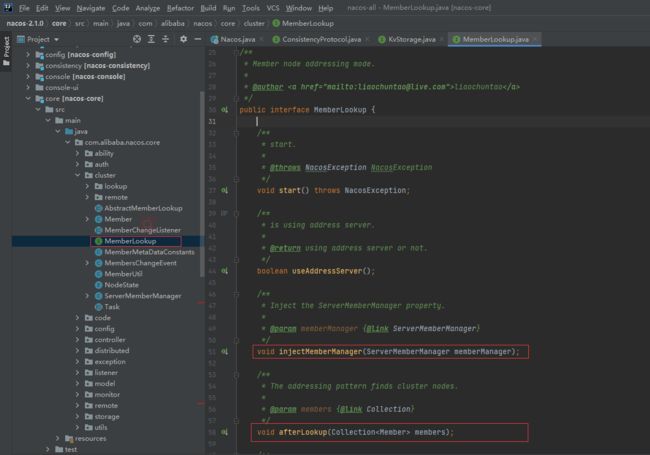Click the Project panel vertical scrollbar
Screen dimensions: 650x455
[x=202, y=184]
